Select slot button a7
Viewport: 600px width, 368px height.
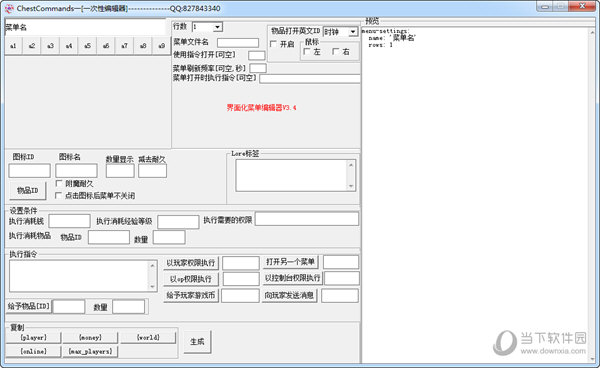click(x=124, y=46)
